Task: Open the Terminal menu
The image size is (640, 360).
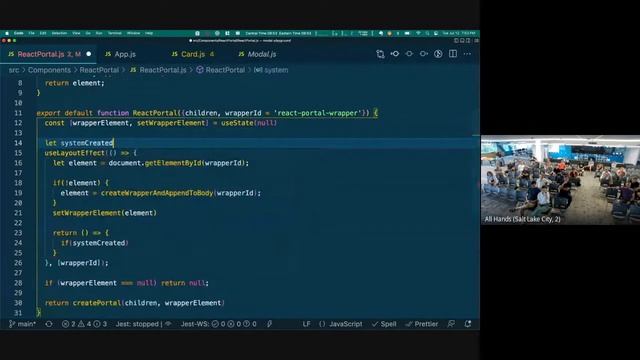Action: pyautogui.click(x=115, y=33)
